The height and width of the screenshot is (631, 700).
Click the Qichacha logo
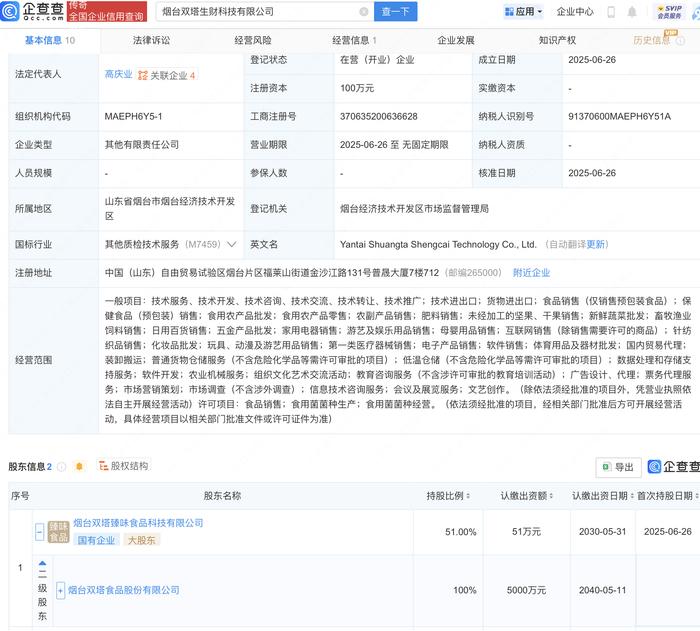tap(32, 11)
